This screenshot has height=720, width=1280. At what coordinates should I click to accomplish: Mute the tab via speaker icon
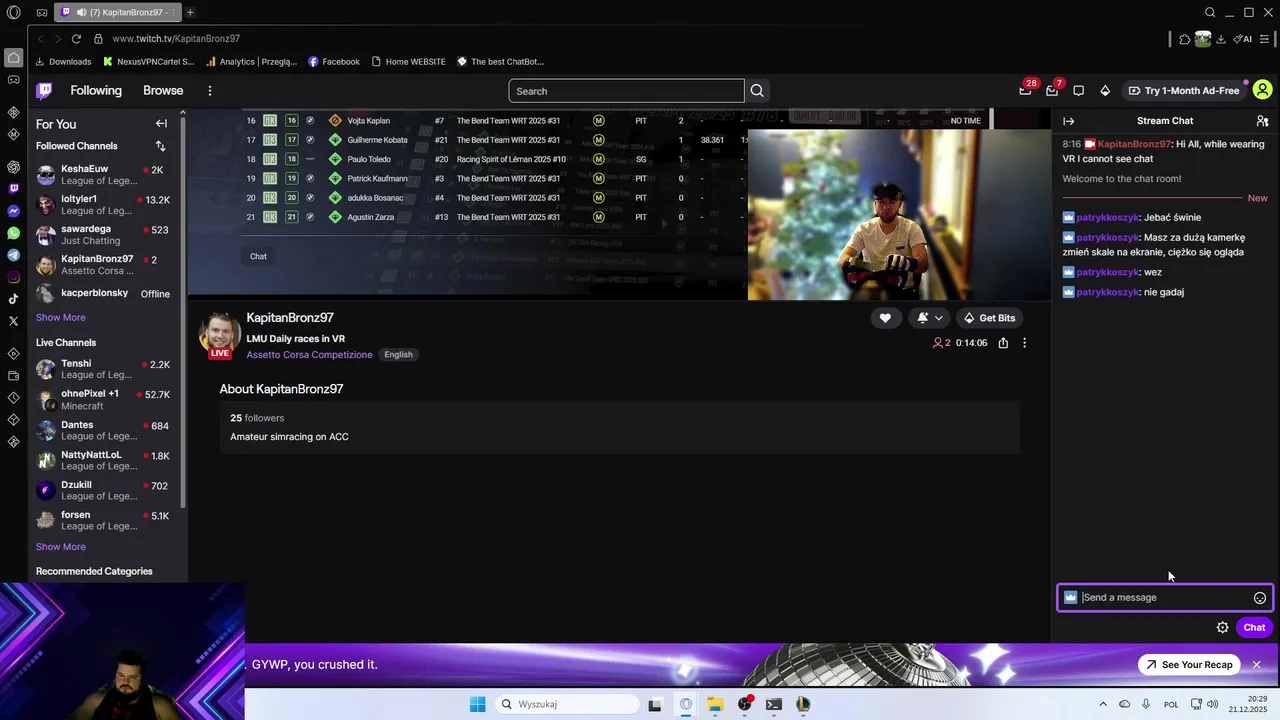click(x=79, y=12)
